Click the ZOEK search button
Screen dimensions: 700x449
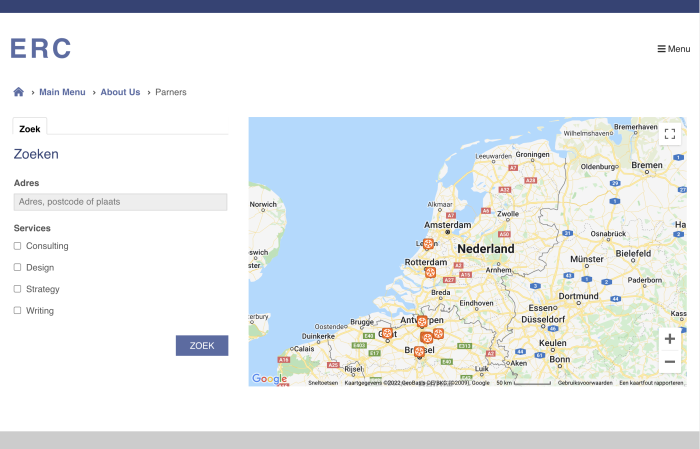pyautogui.click(x=202, y=345)
